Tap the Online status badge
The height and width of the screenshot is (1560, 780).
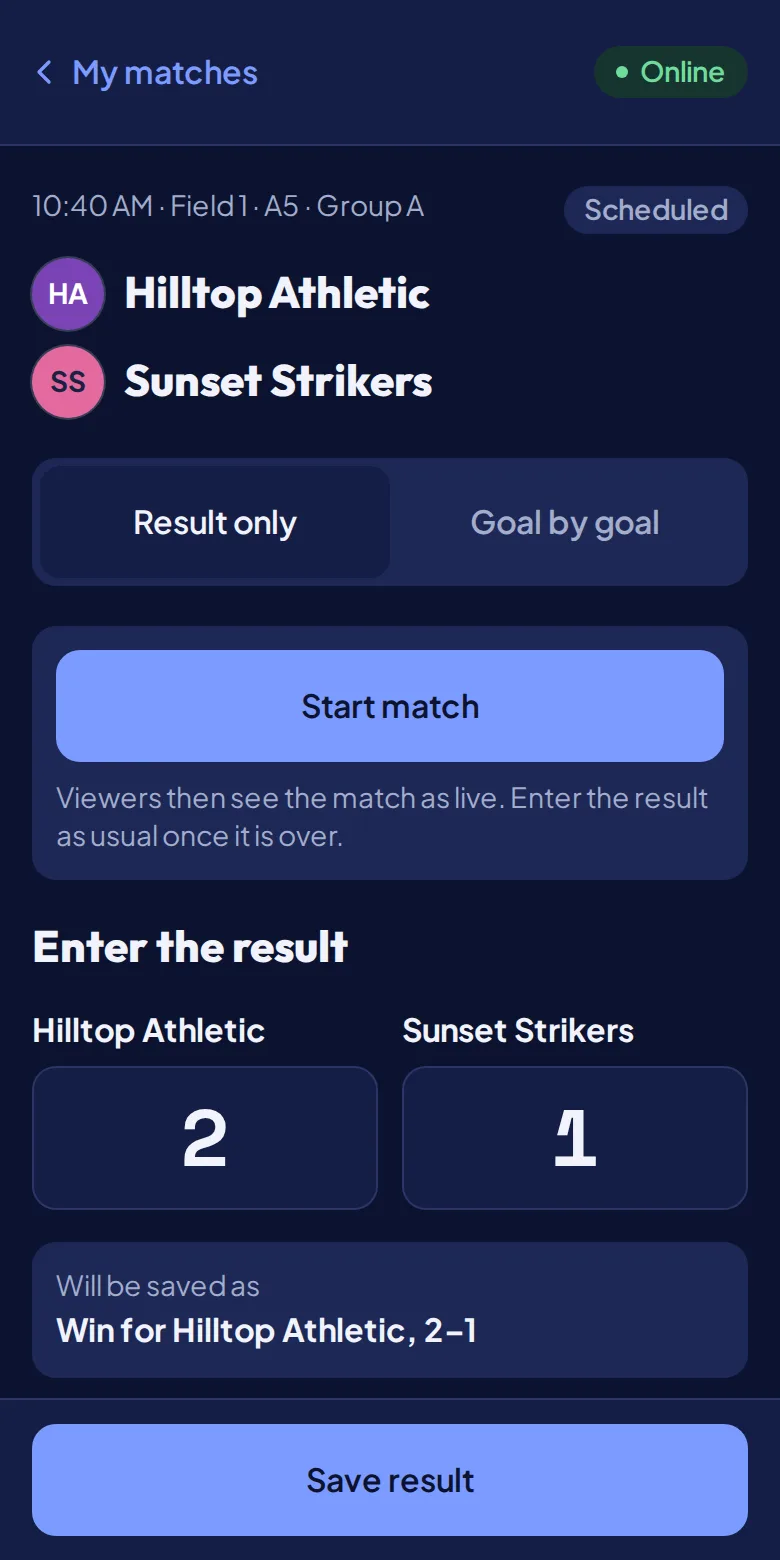point(671,72)
